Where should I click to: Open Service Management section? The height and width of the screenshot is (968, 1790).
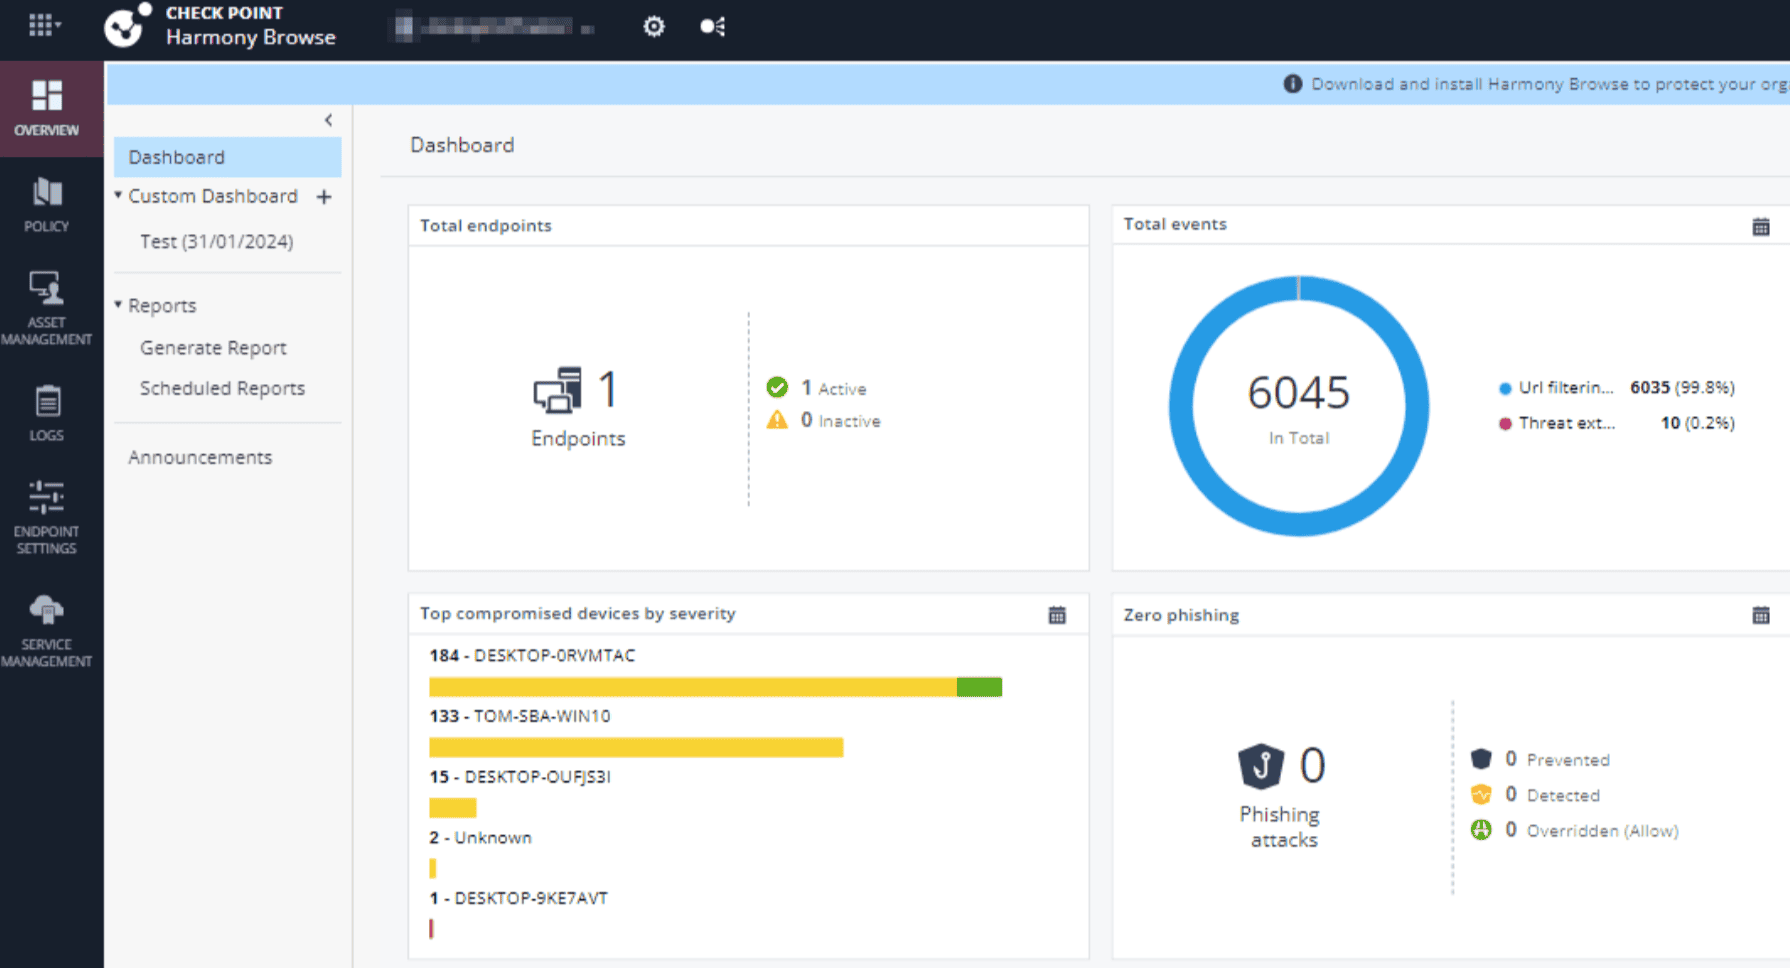pyautogui.click(x=47, y=630)
